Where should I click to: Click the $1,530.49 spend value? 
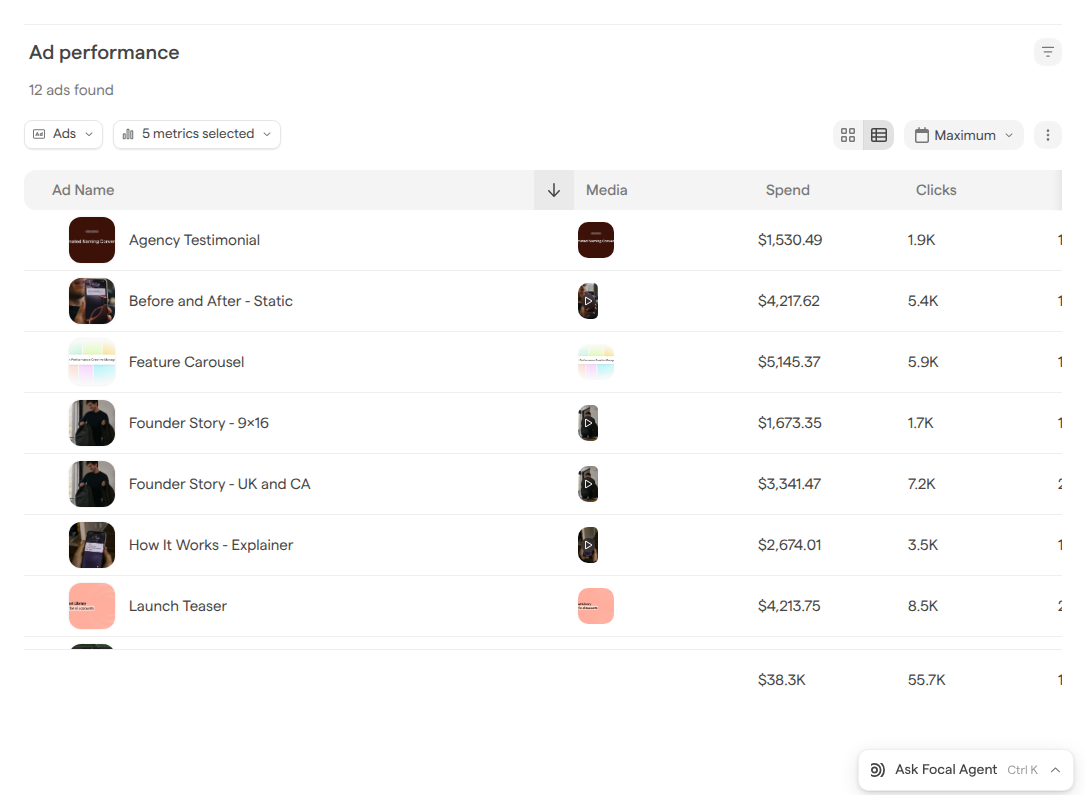pyautogui.click(x=790, y=240)
